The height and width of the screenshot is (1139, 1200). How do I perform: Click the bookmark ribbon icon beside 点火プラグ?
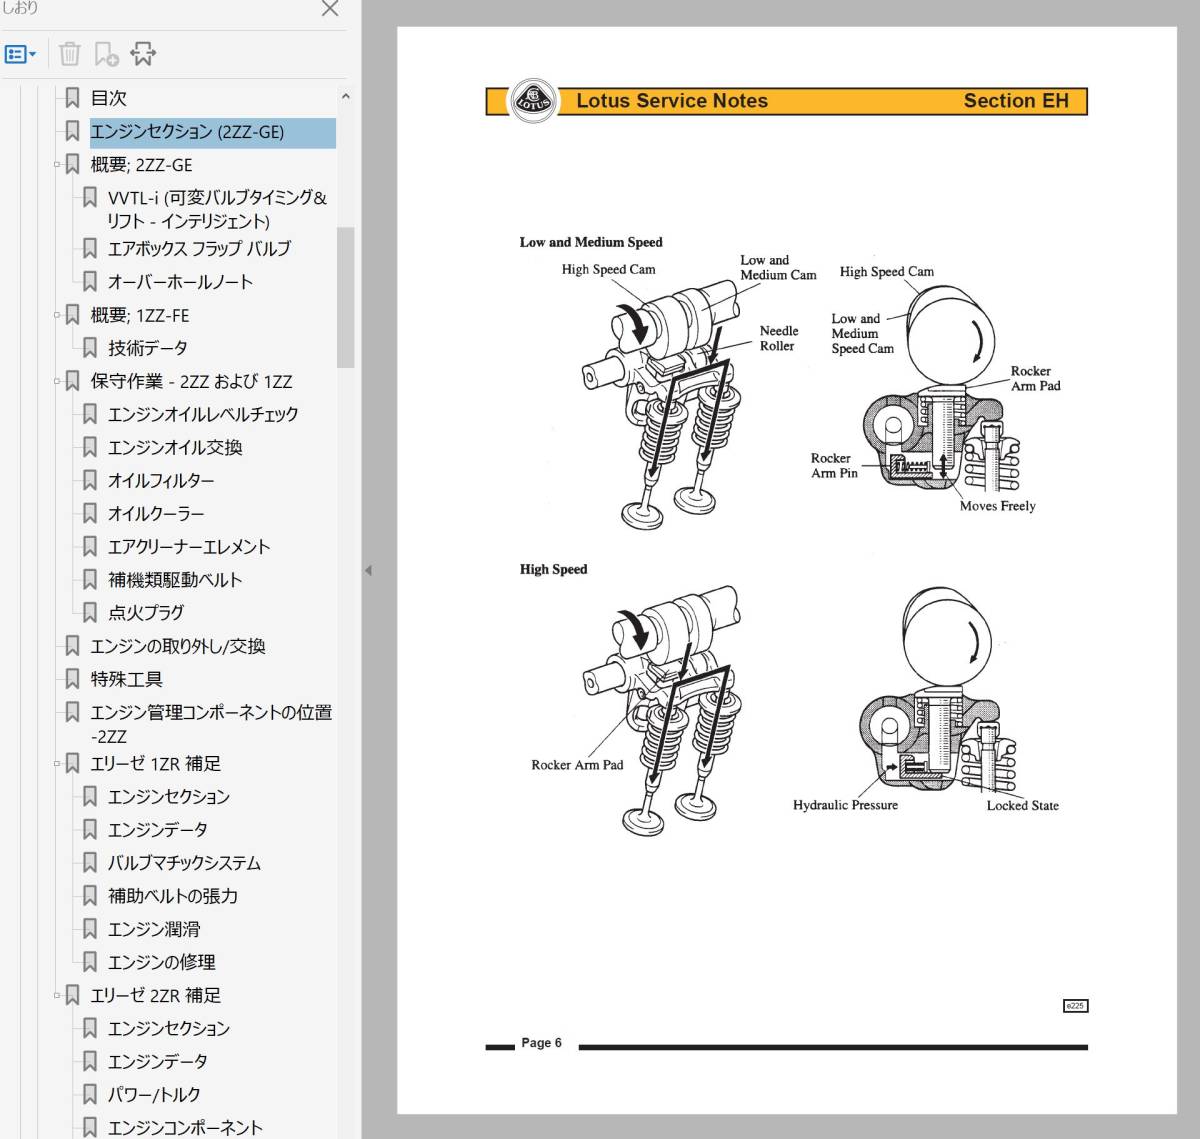click(x=89, y=613)
